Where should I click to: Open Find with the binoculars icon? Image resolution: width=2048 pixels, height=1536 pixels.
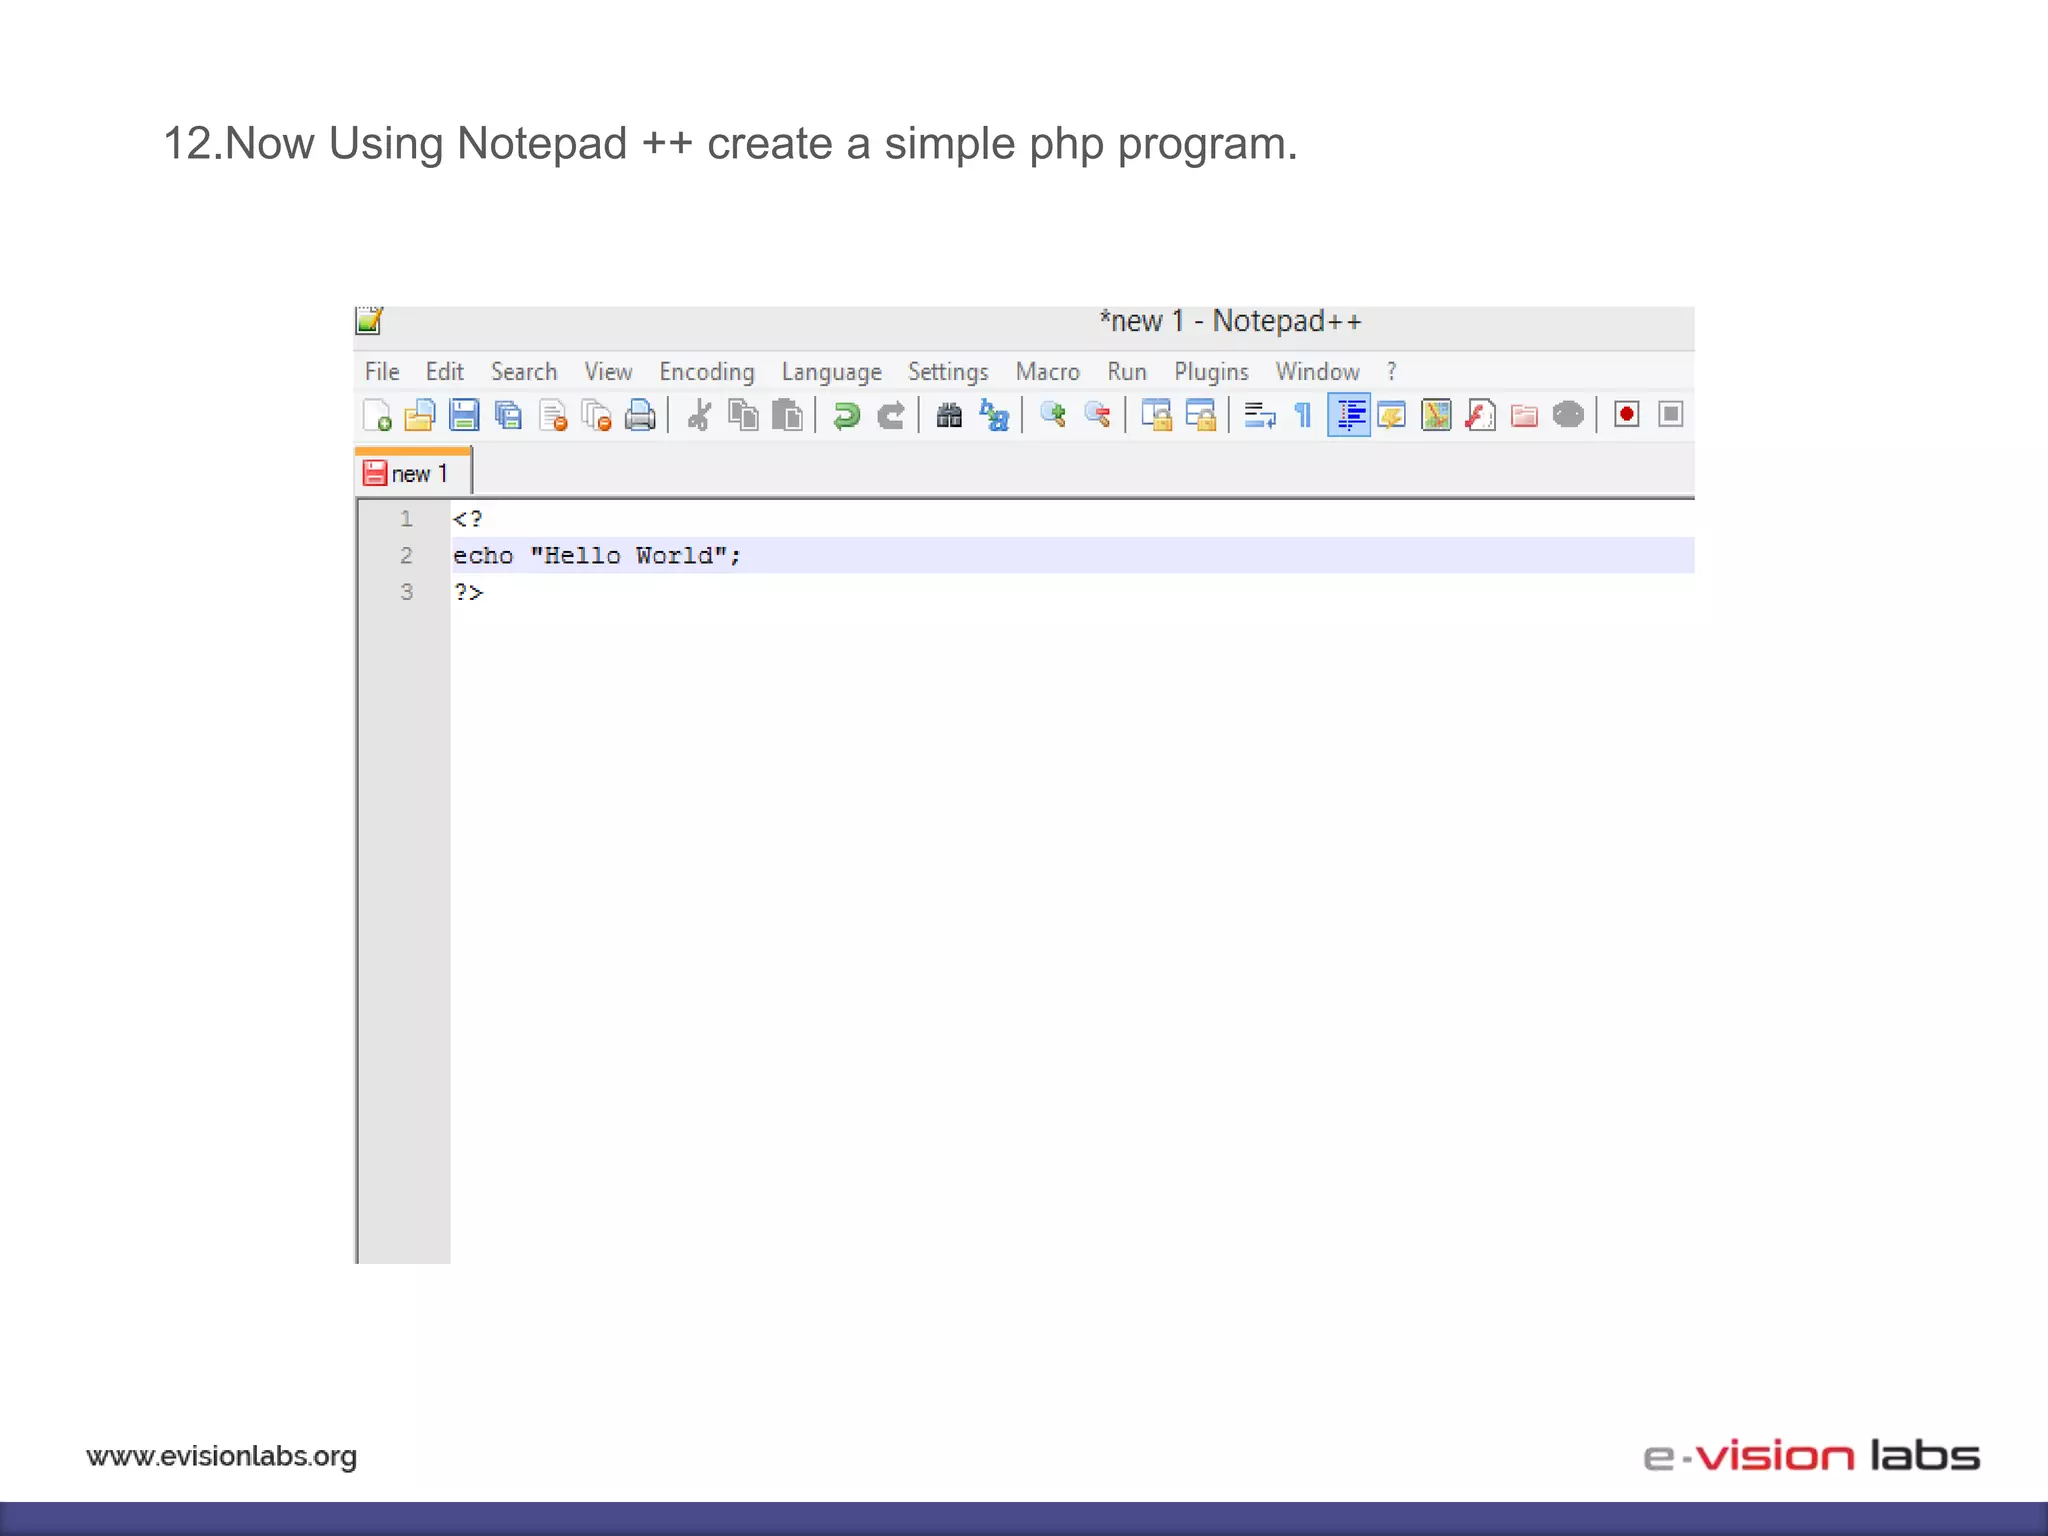(x=949, y=415)
